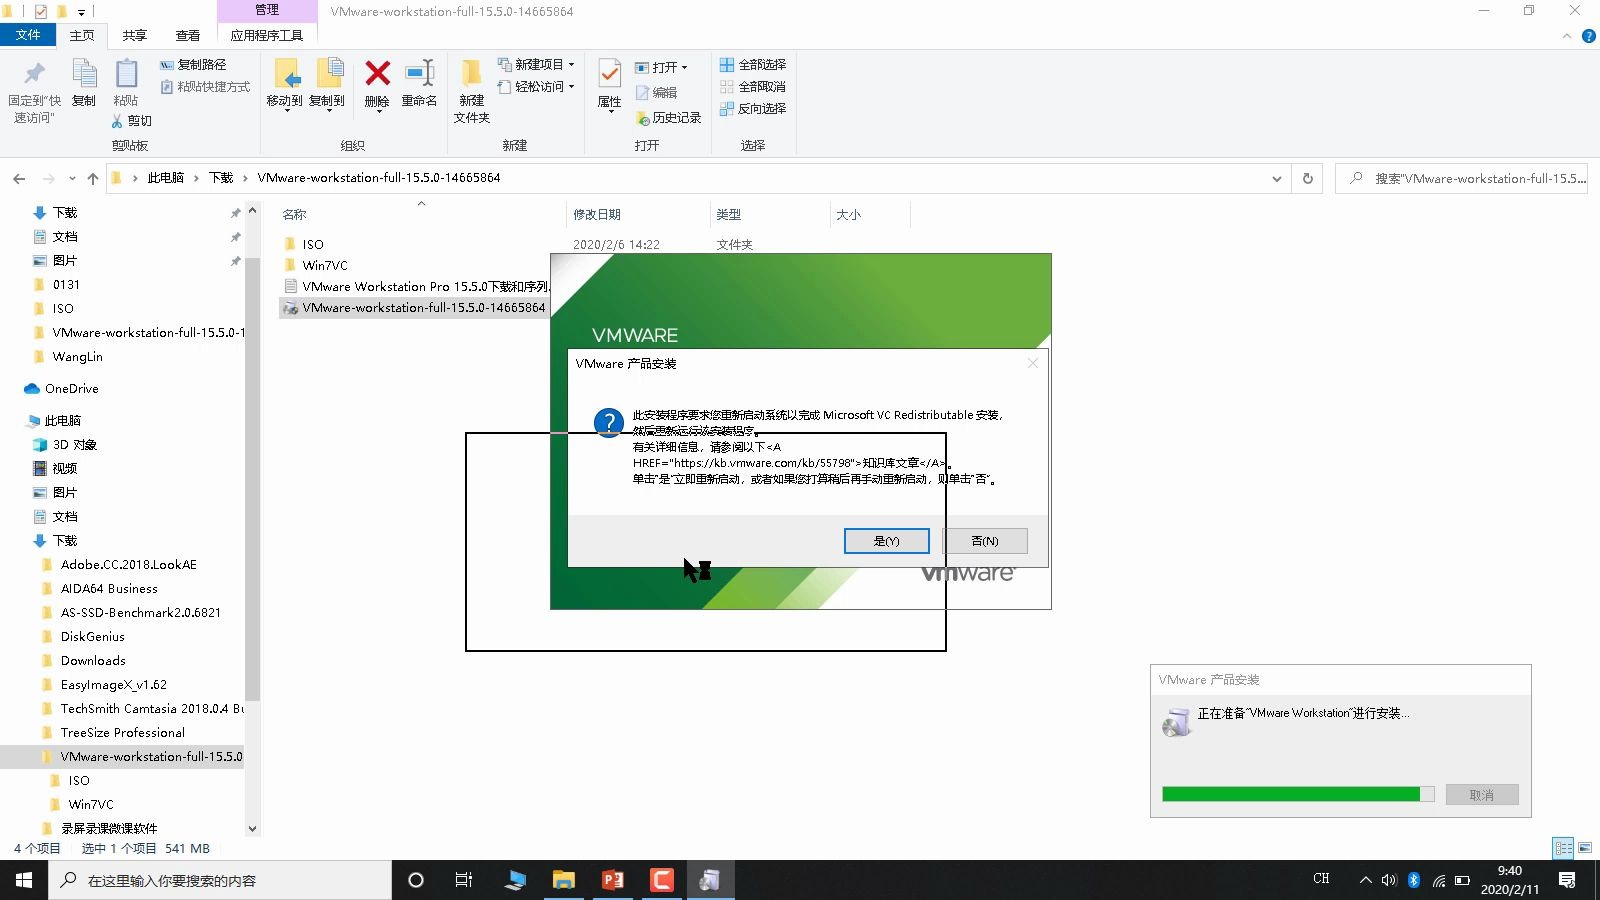Open the 新建项目 dropdown arrow
The width and height of the screenshot is (1600, 900).
570,64
